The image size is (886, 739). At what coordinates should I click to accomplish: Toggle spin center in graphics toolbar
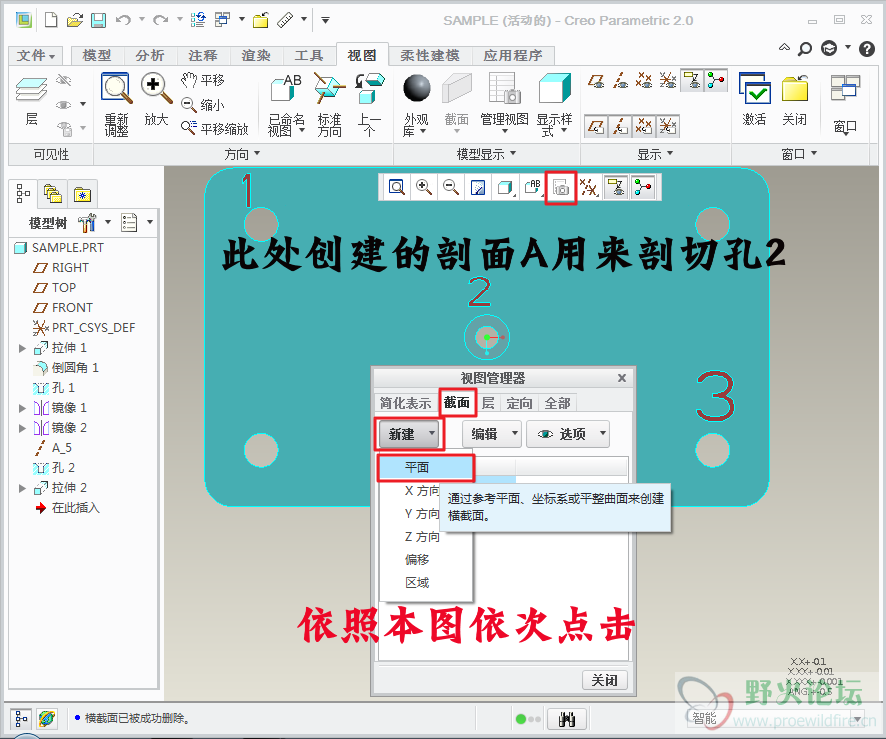click(x=644, y=188)
